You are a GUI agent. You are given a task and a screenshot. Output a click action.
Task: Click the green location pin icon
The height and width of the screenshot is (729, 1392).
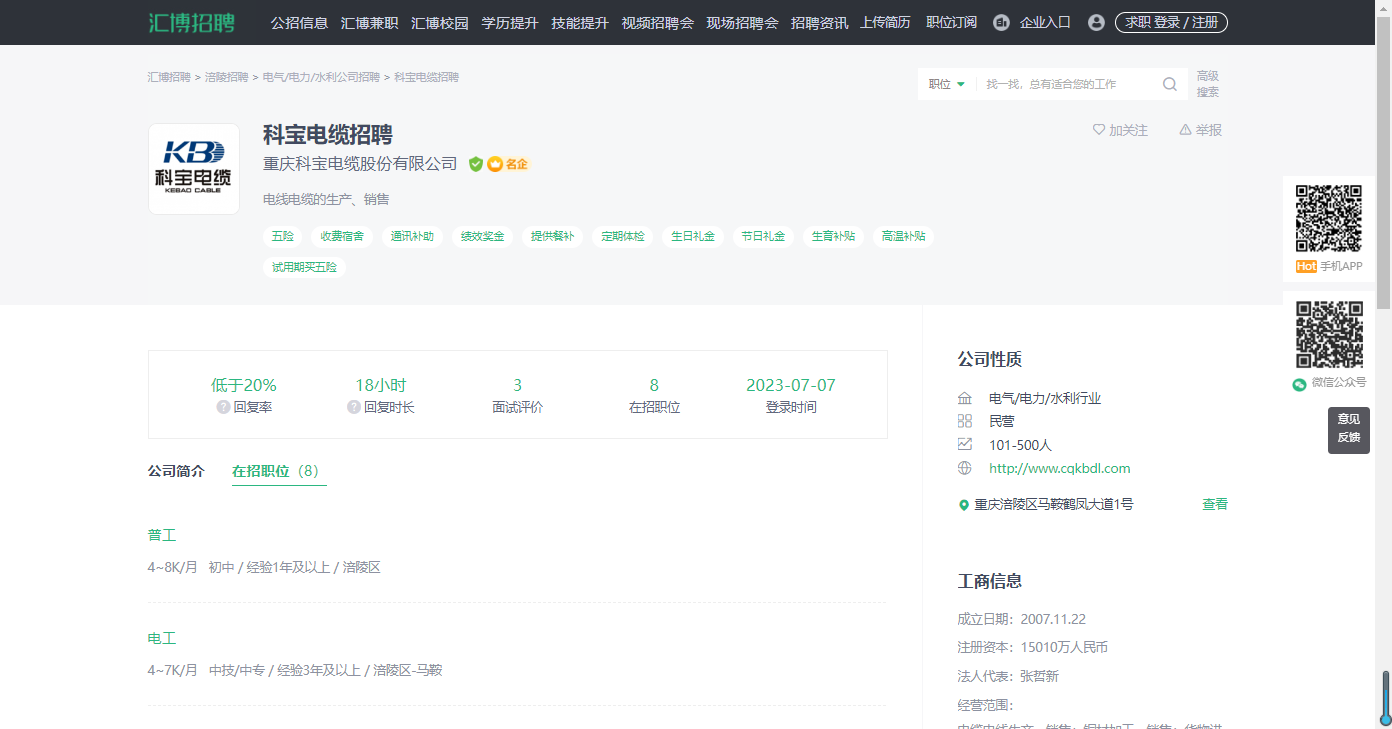click(x=964, y=505)
